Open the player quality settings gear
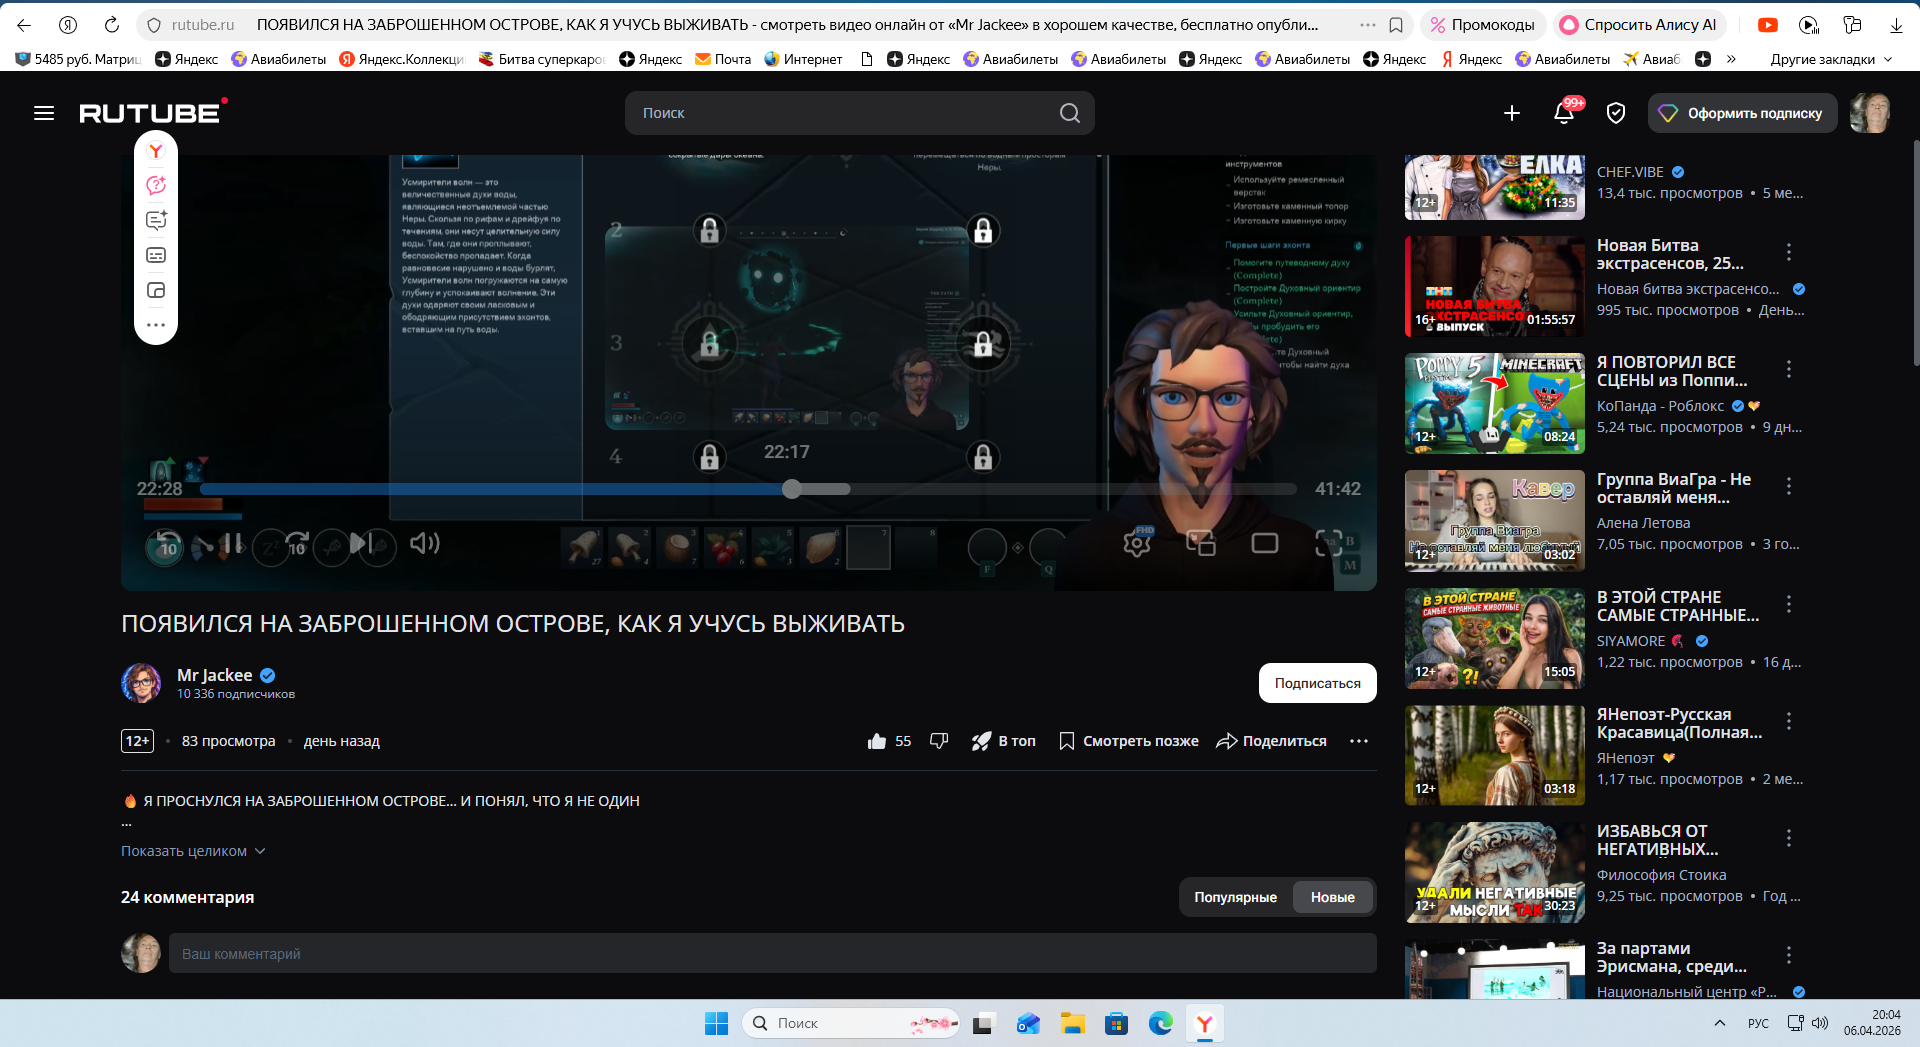Screen dimensions: 1920x1047 pyautogui.click(x=1137, y=542)
